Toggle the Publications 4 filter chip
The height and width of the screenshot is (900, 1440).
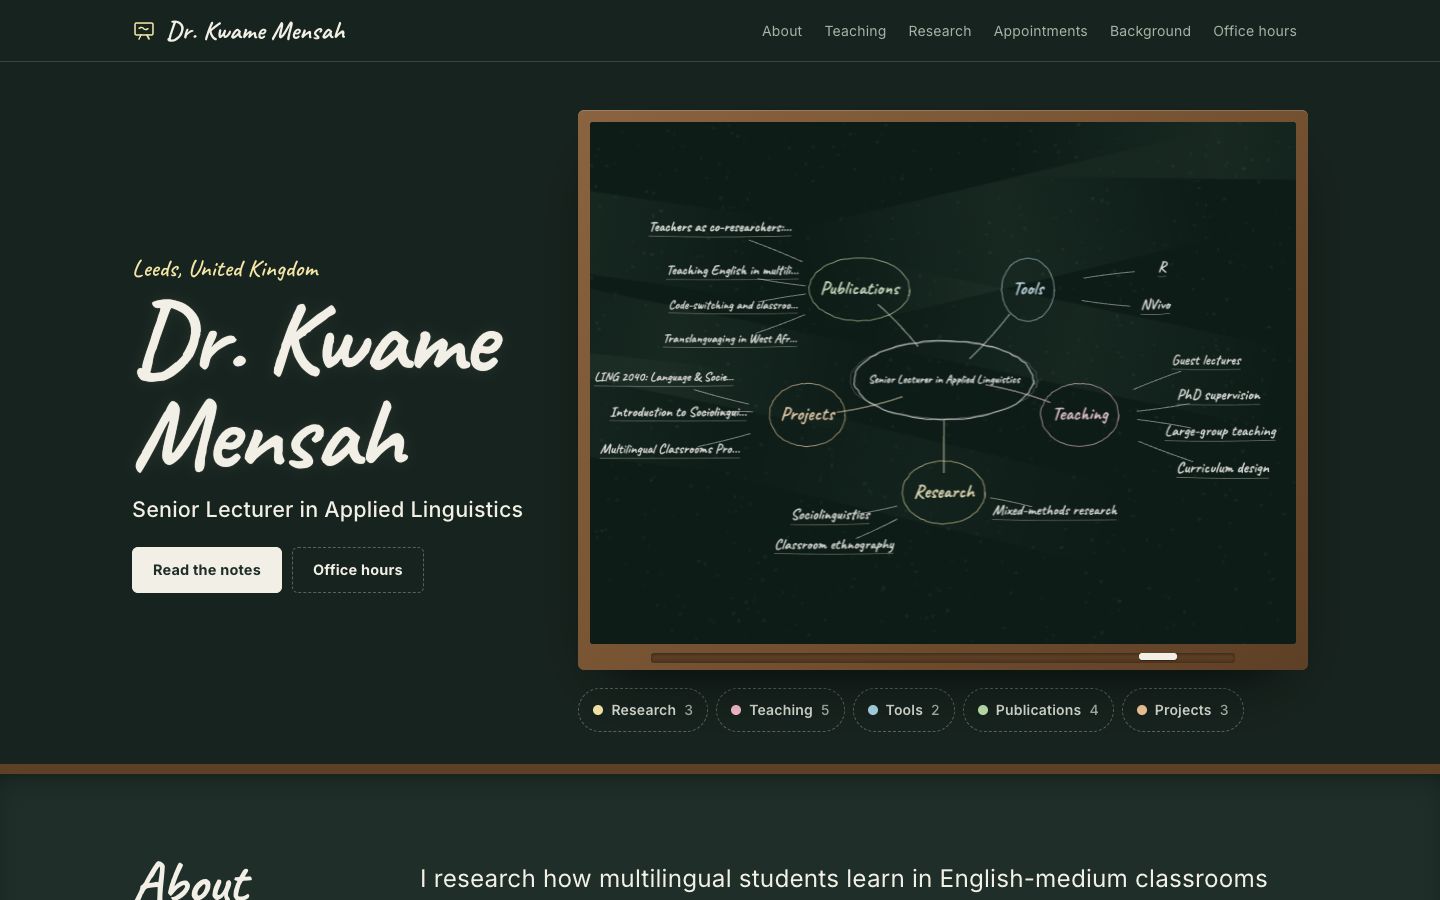click(x=1038, y=710)
